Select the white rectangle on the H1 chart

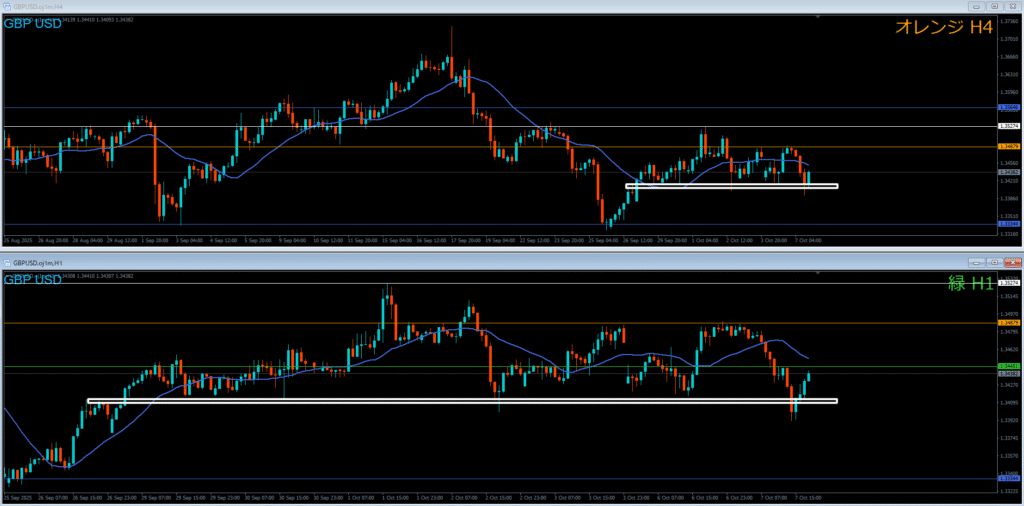coord(461,401)
